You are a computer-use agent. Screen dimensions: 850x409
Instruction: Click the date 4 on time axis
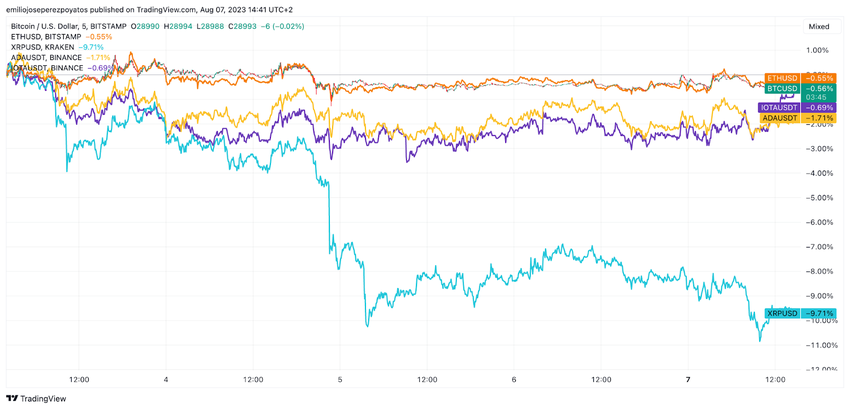click(166, 380)
